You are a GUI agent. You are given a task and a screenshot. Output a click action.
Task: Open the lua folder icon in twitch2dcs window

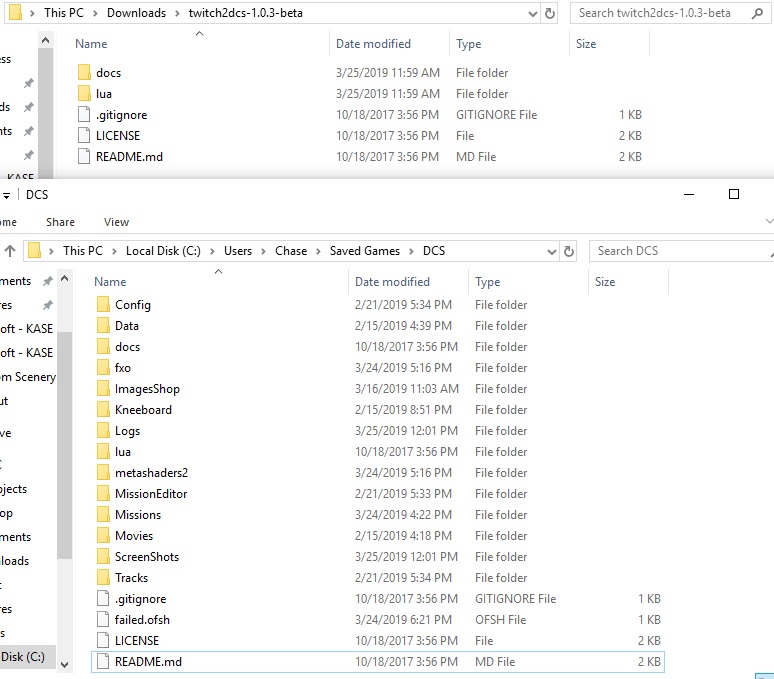click(84, 93)
